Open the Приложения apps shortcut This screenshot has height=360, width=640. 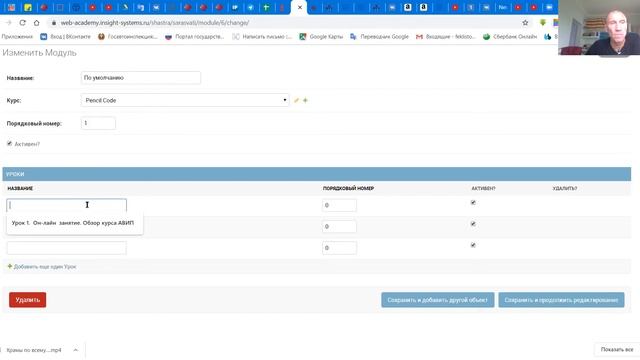[17, 37]
